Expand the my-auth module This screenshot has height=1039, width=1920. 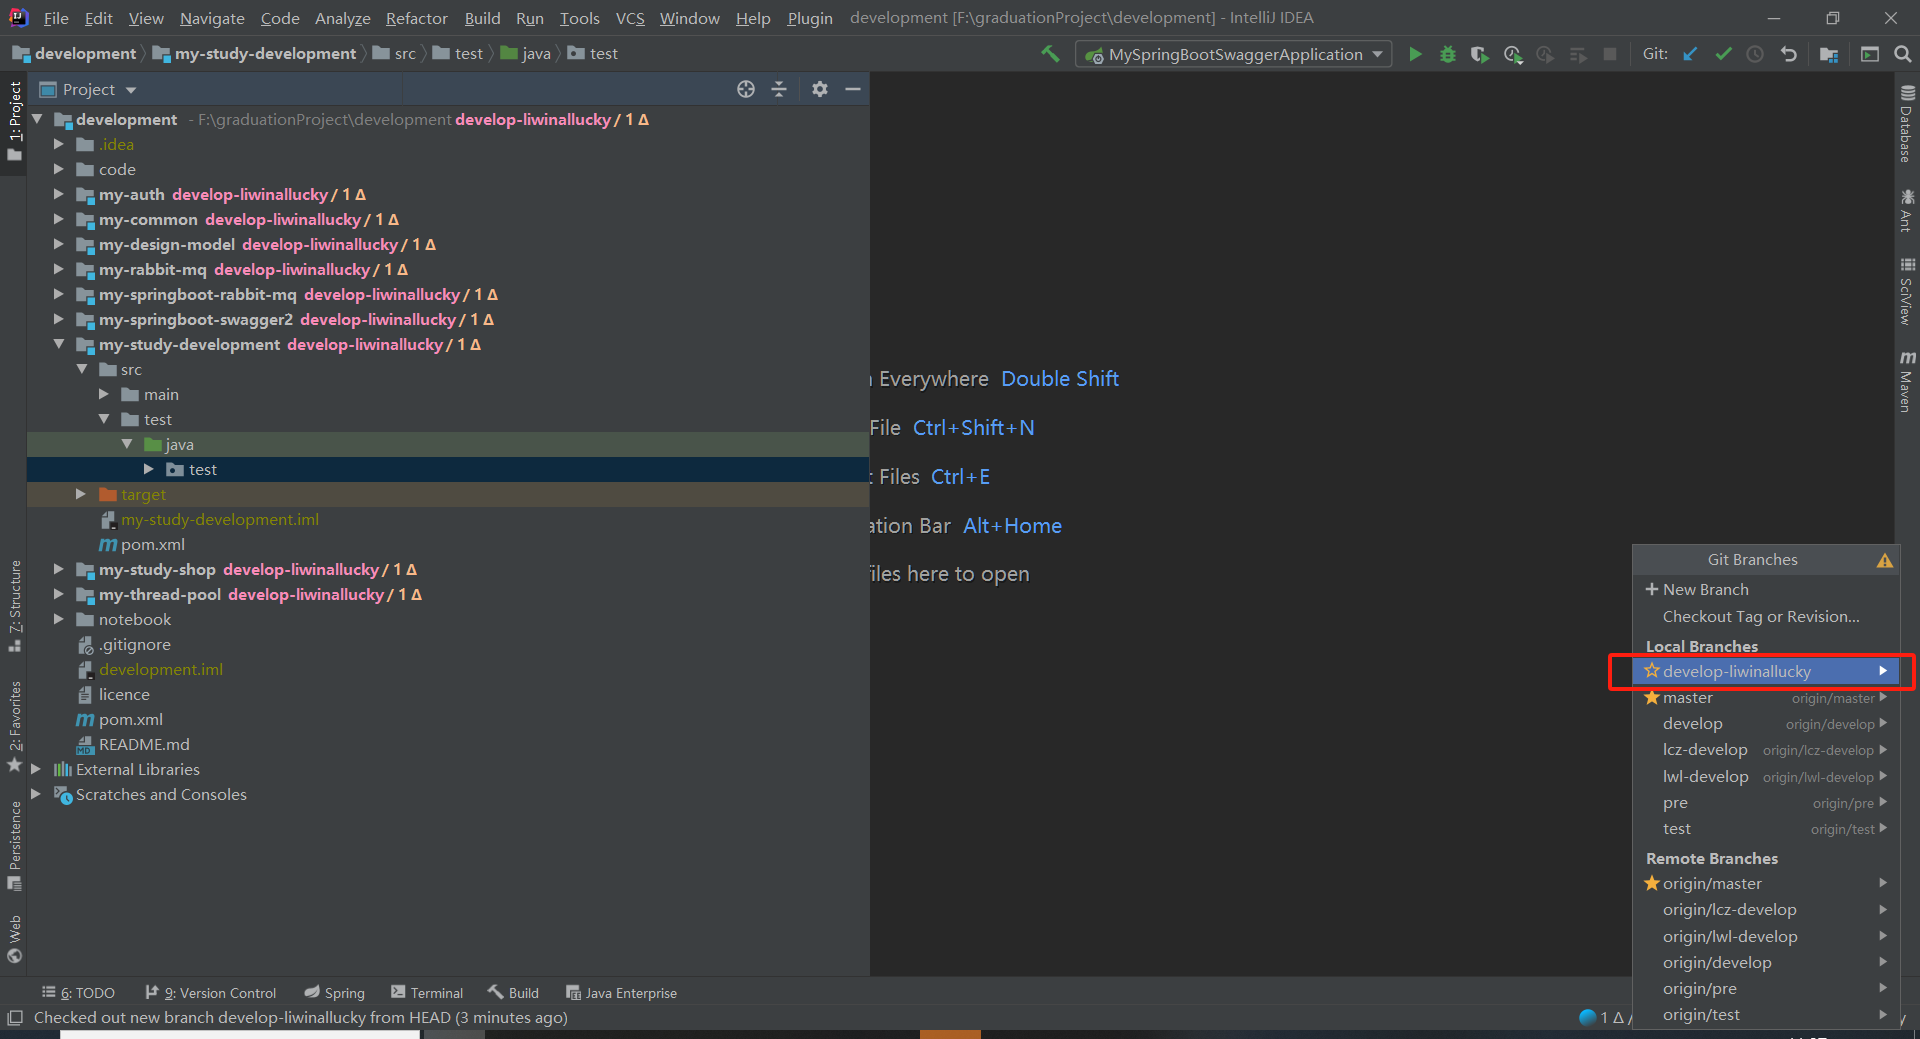[59, 194]
